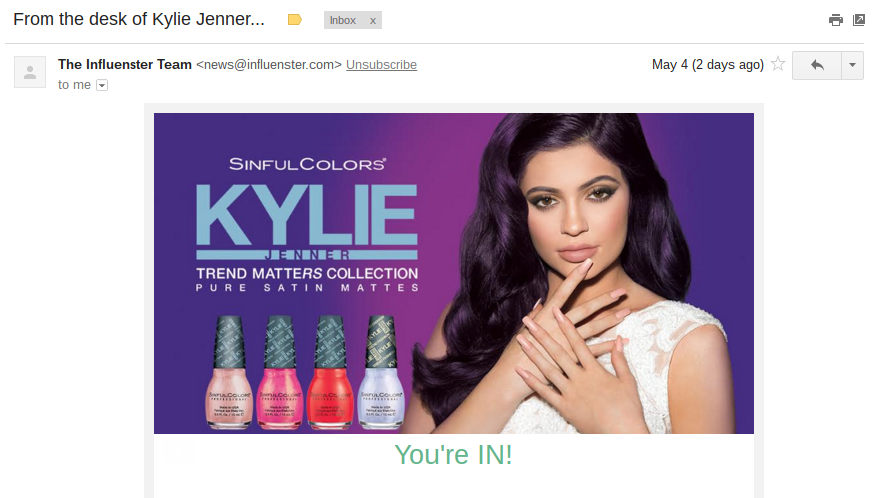
Task: Star this message from Influenster Team
Action: [778, 64]
